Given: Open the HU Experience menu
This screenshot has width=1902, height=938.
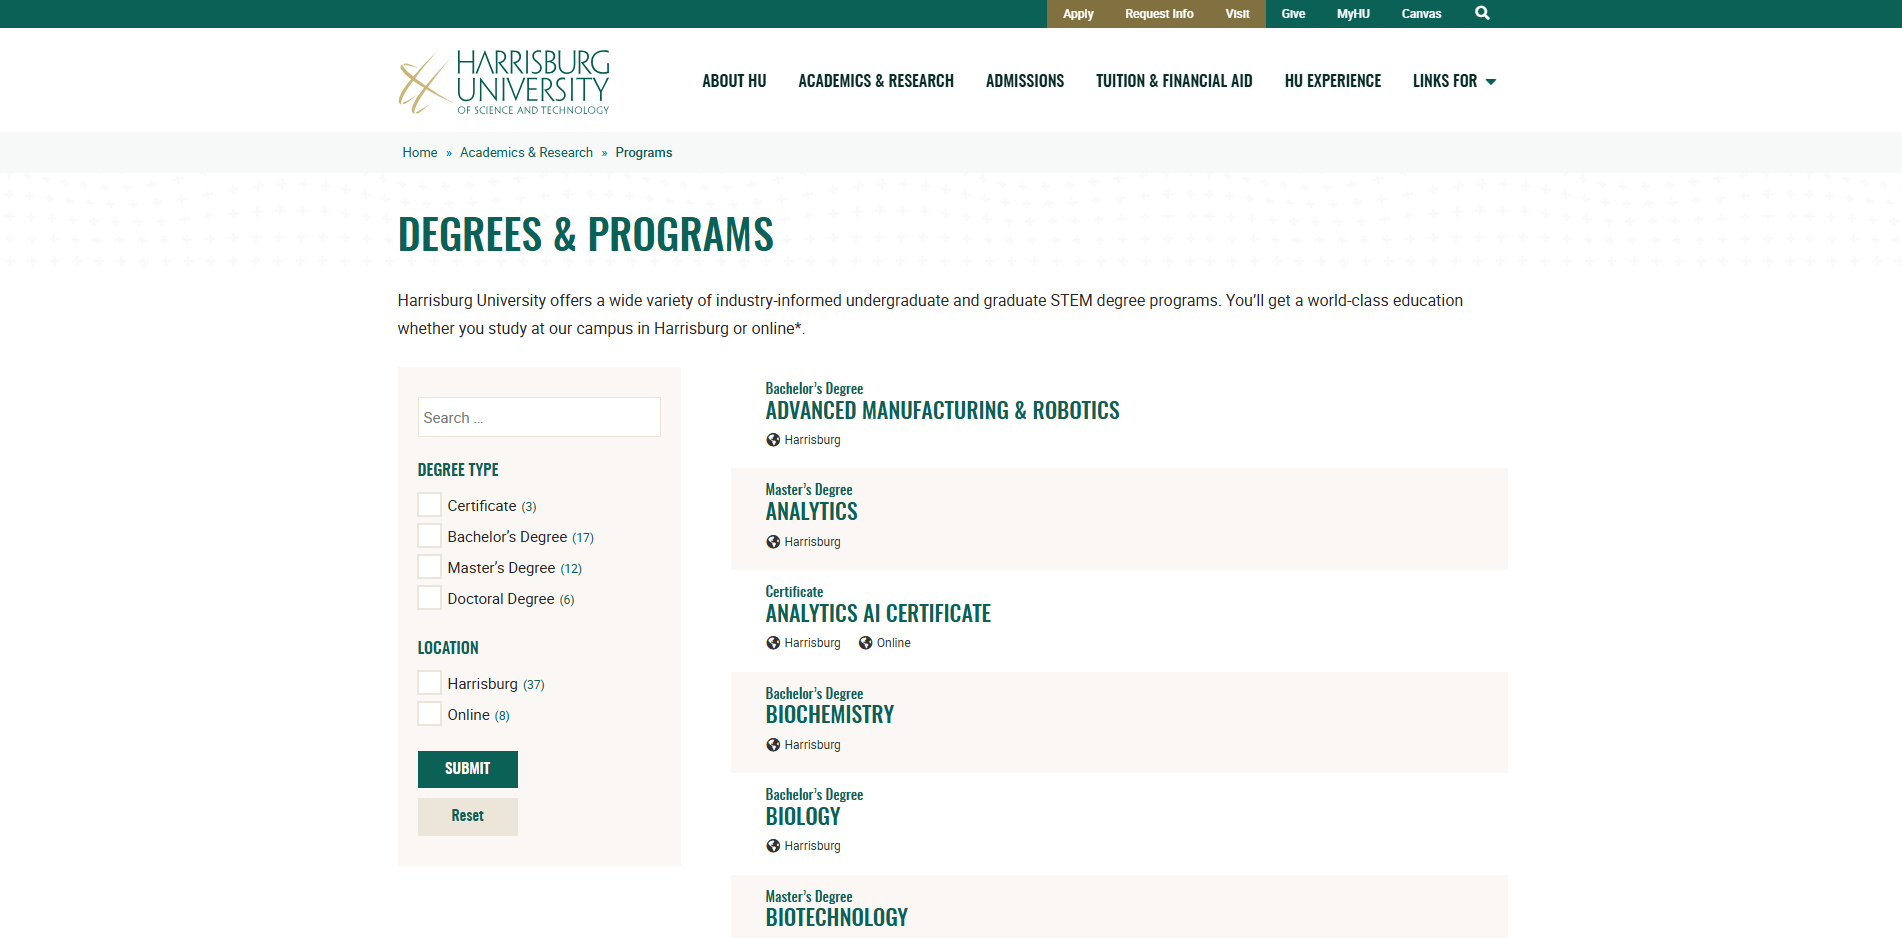Looking at the screenshot, I should tap(1333, 81).
